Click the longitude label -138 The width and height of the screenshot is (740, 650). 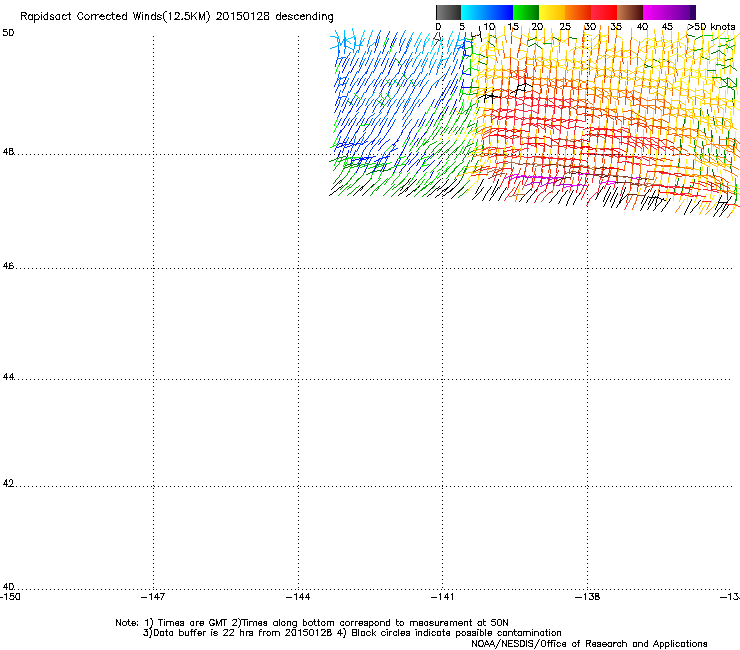click(587, 597)
